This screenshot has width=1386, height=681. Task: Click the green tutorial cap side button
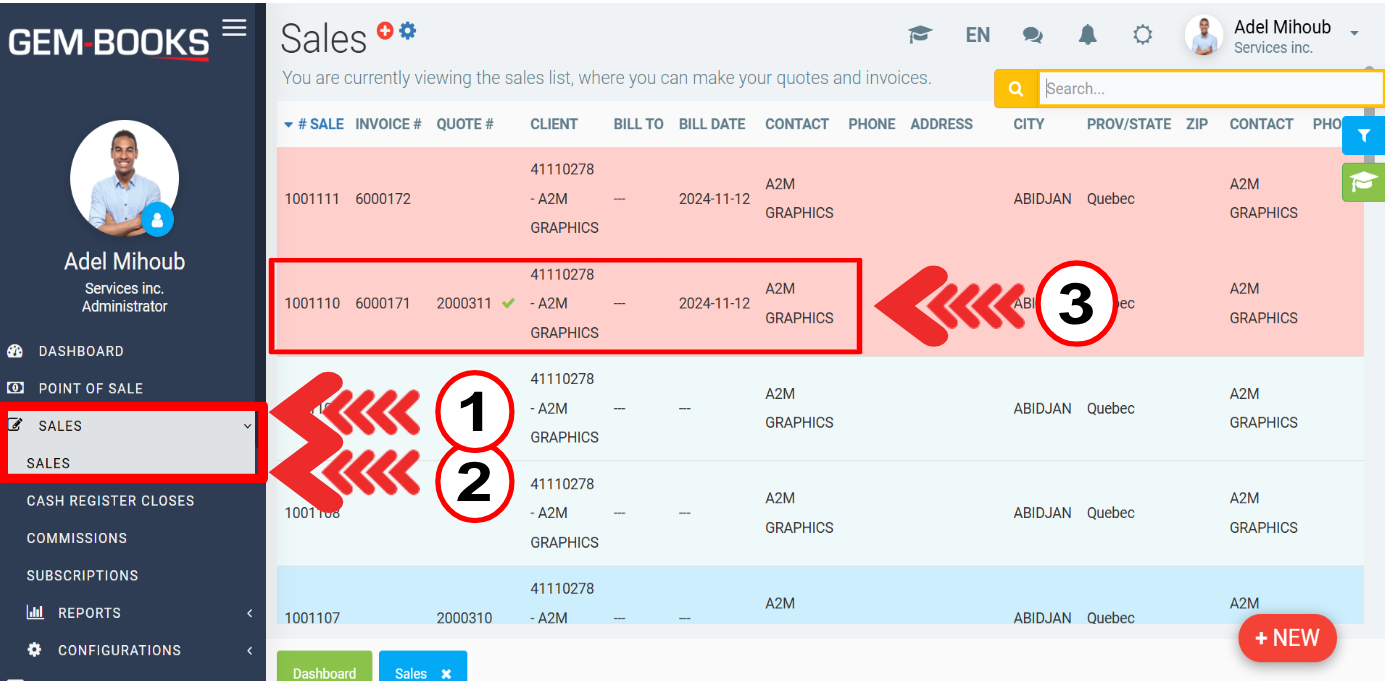[1363, 182]
